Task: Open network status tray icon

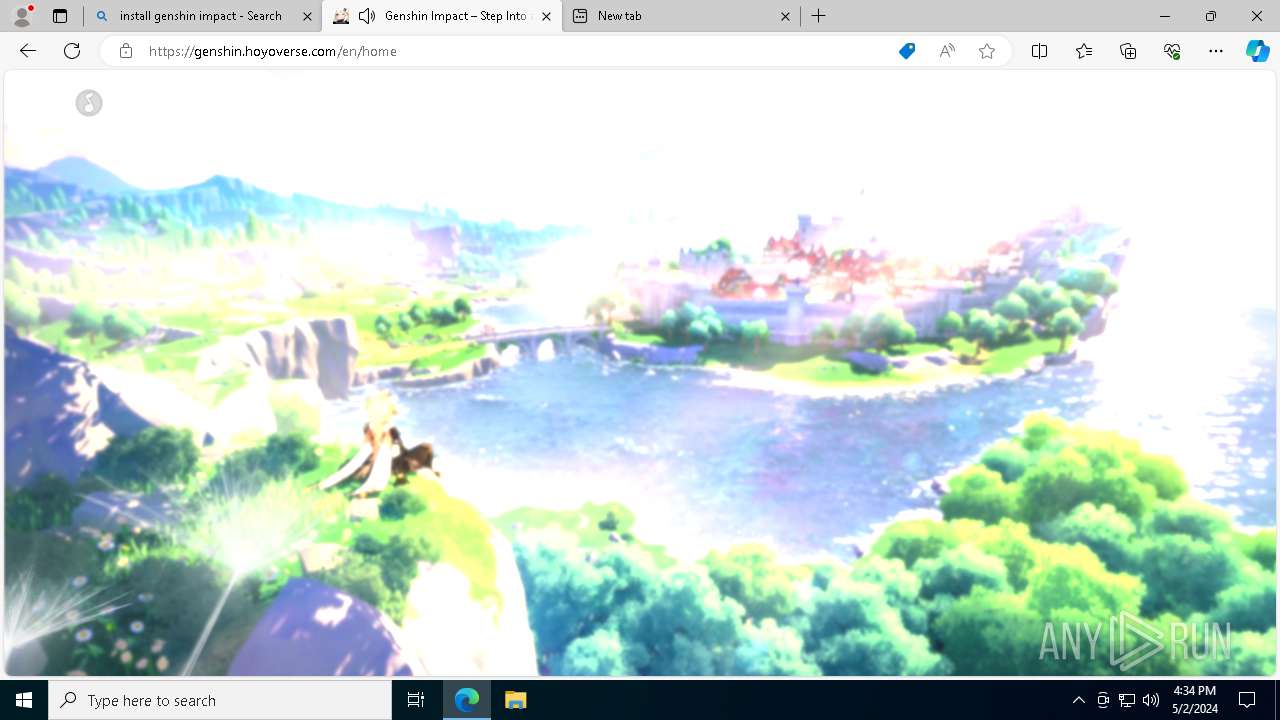Action: pos(1127,700)
